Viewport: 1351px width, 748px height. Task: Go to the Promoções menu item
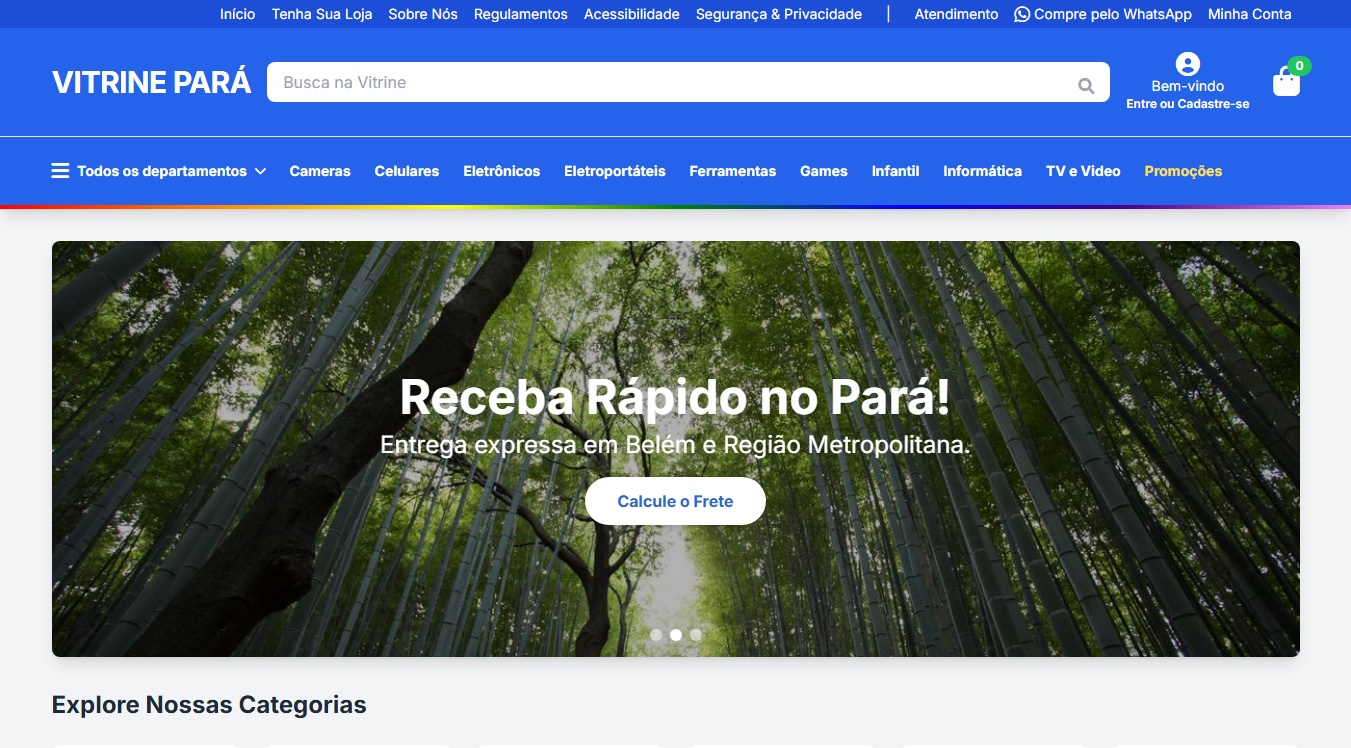pyautogui.click(x=1183, y=171)
